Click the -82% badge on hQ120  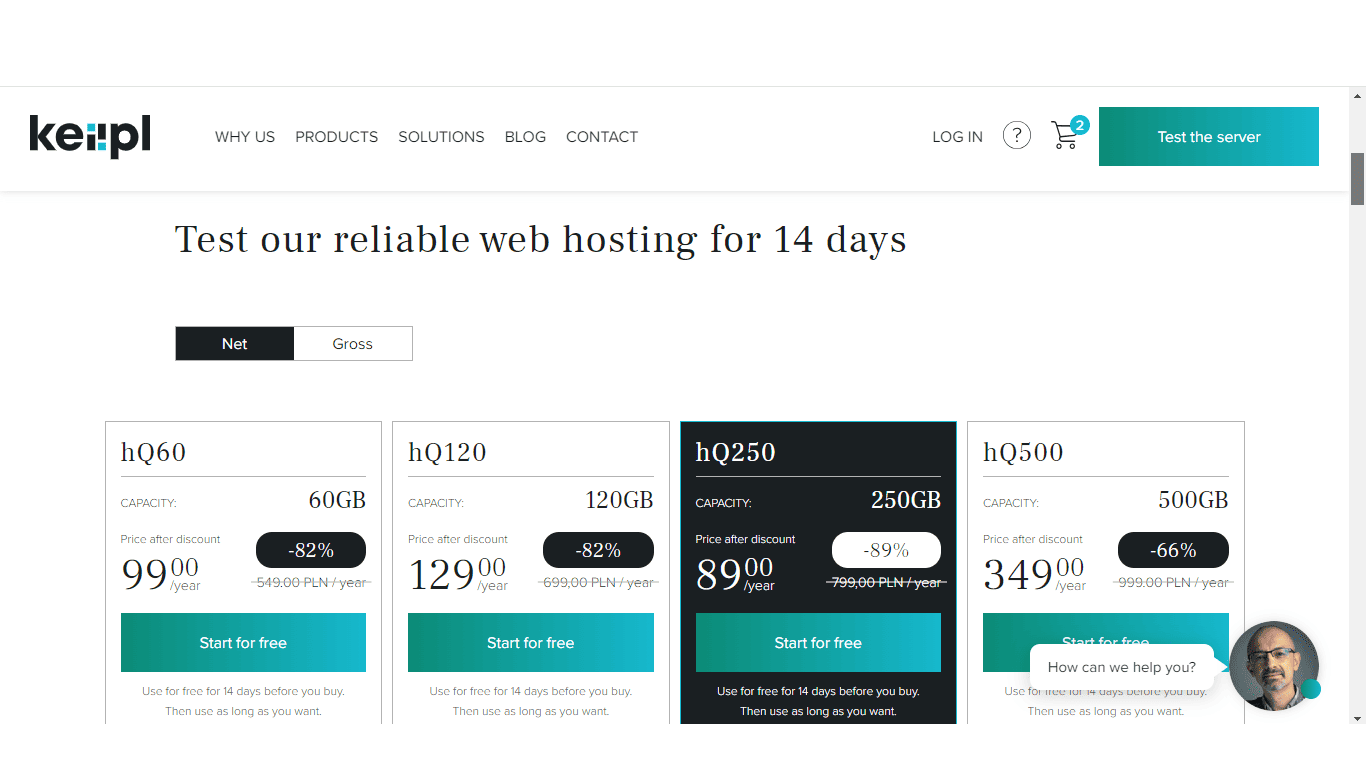598,550
